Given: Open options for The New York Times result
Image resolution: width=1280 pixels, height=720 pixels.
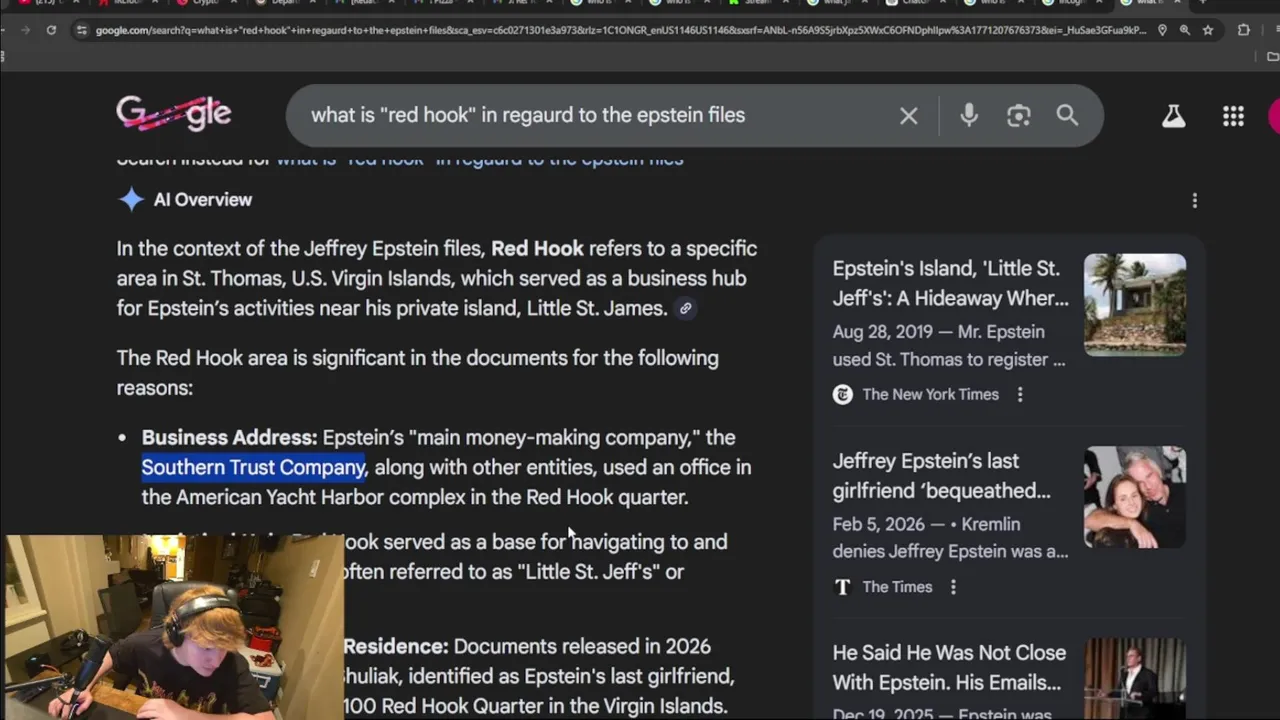Looking at the screenshot, I should coord(1020,394).
